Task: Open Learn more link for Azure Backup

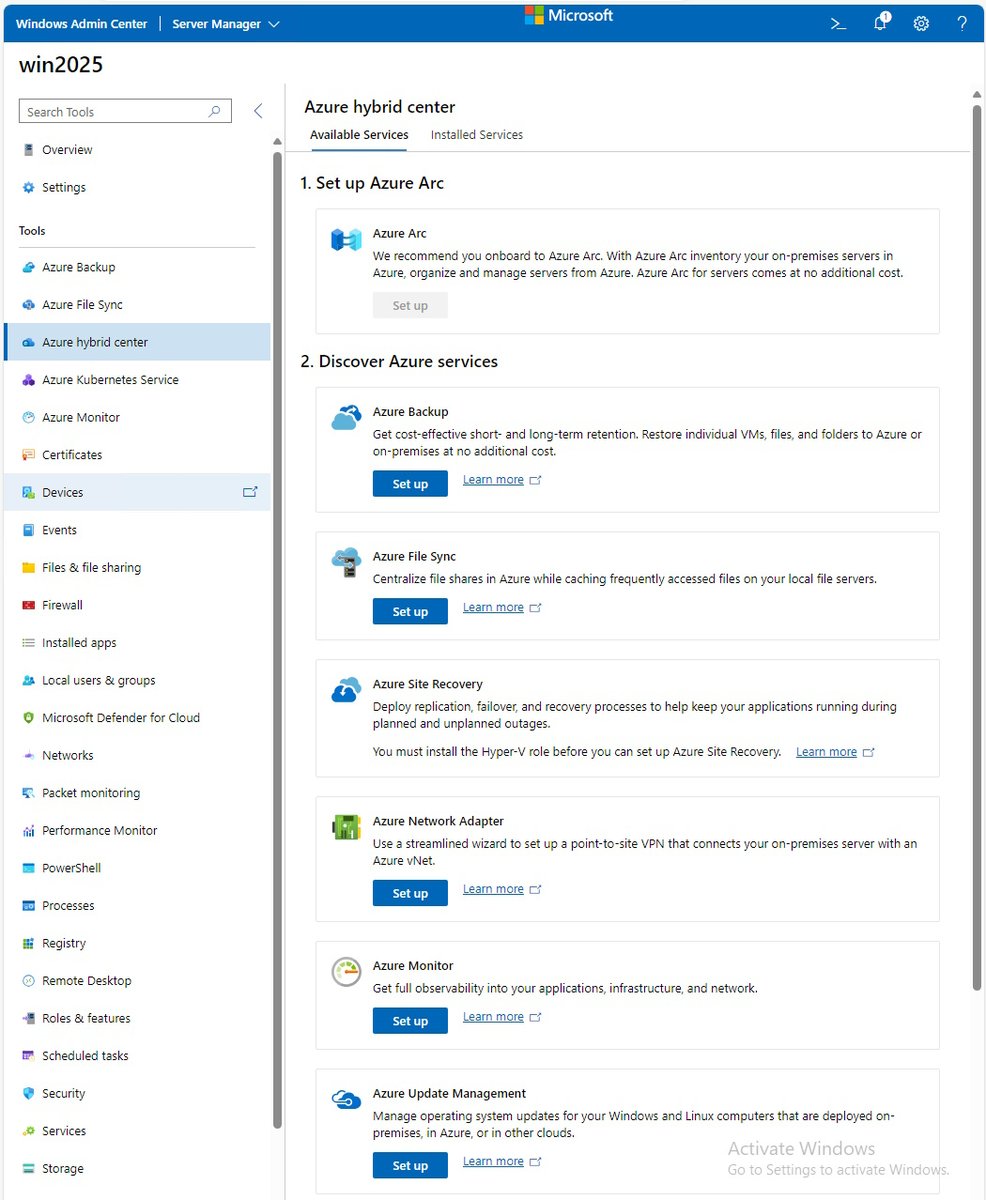Action: click(x=502, y=480)
